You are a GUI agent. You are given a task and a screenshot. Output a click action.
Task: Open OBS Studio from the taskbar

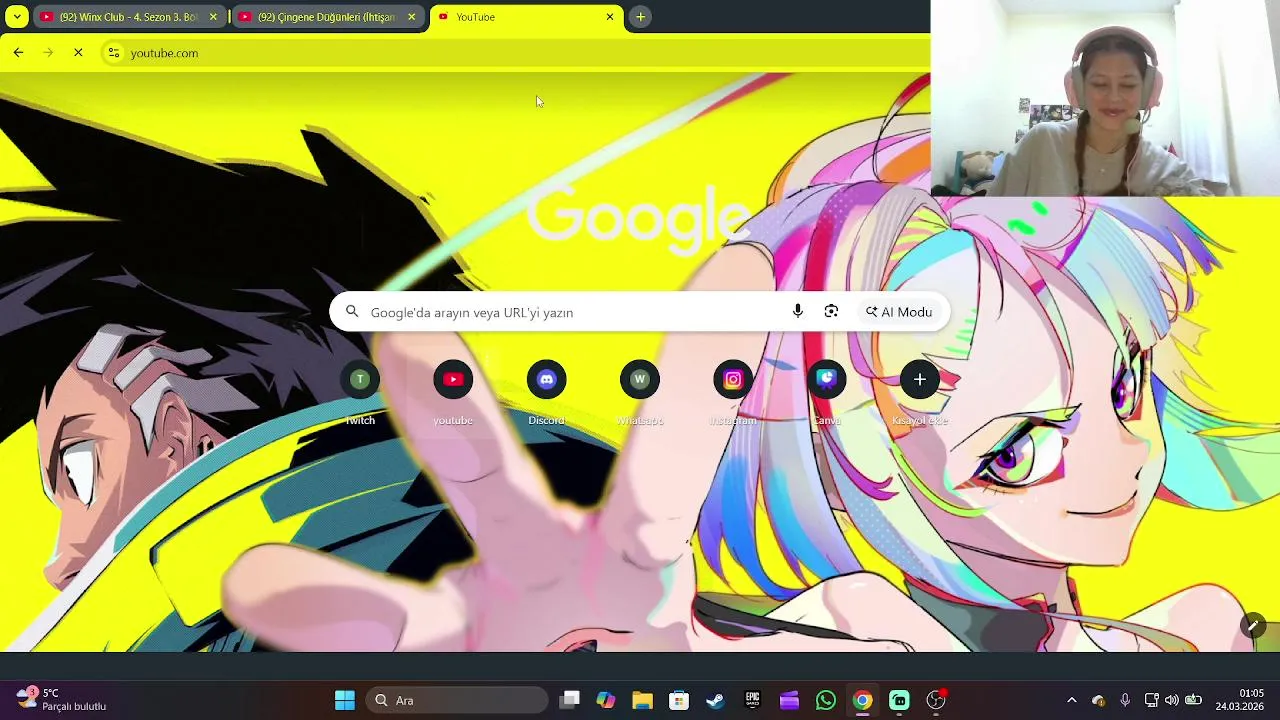click(x=936, y=700)
